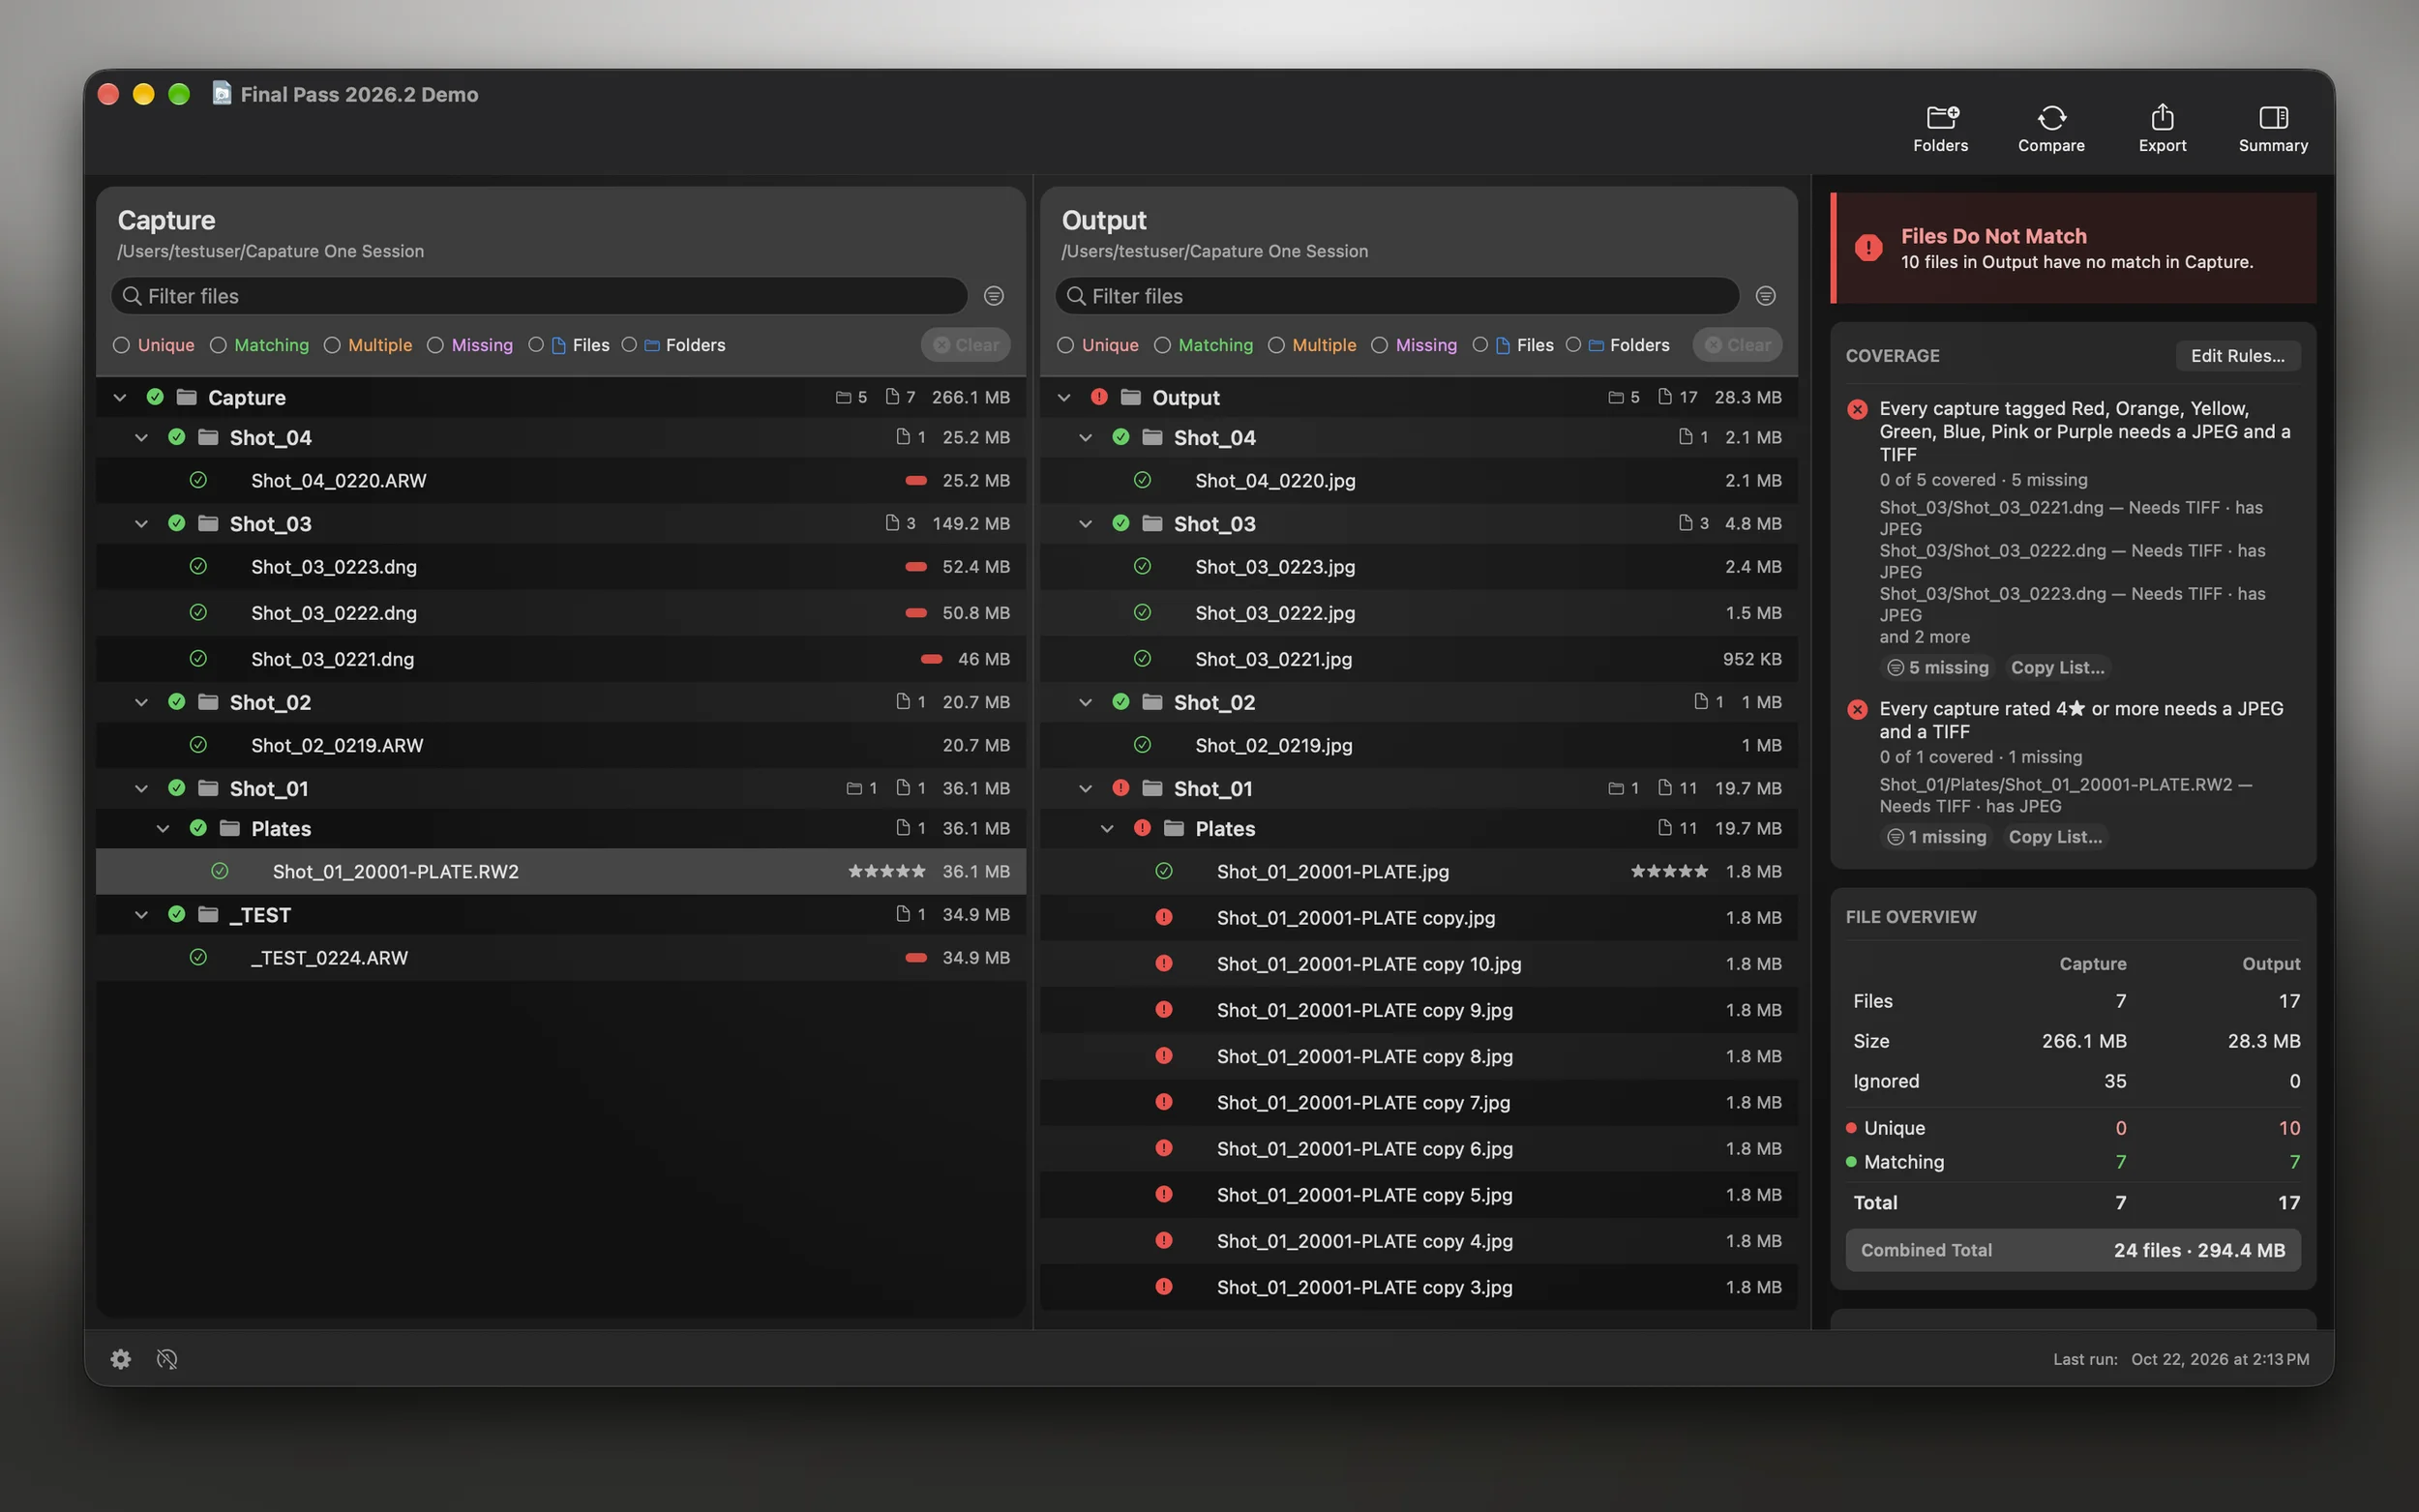The width and height of the screenshot is (2419, 1512).
Task: Select Files filter radio in Capture pane
Action: tap(536, 345)
